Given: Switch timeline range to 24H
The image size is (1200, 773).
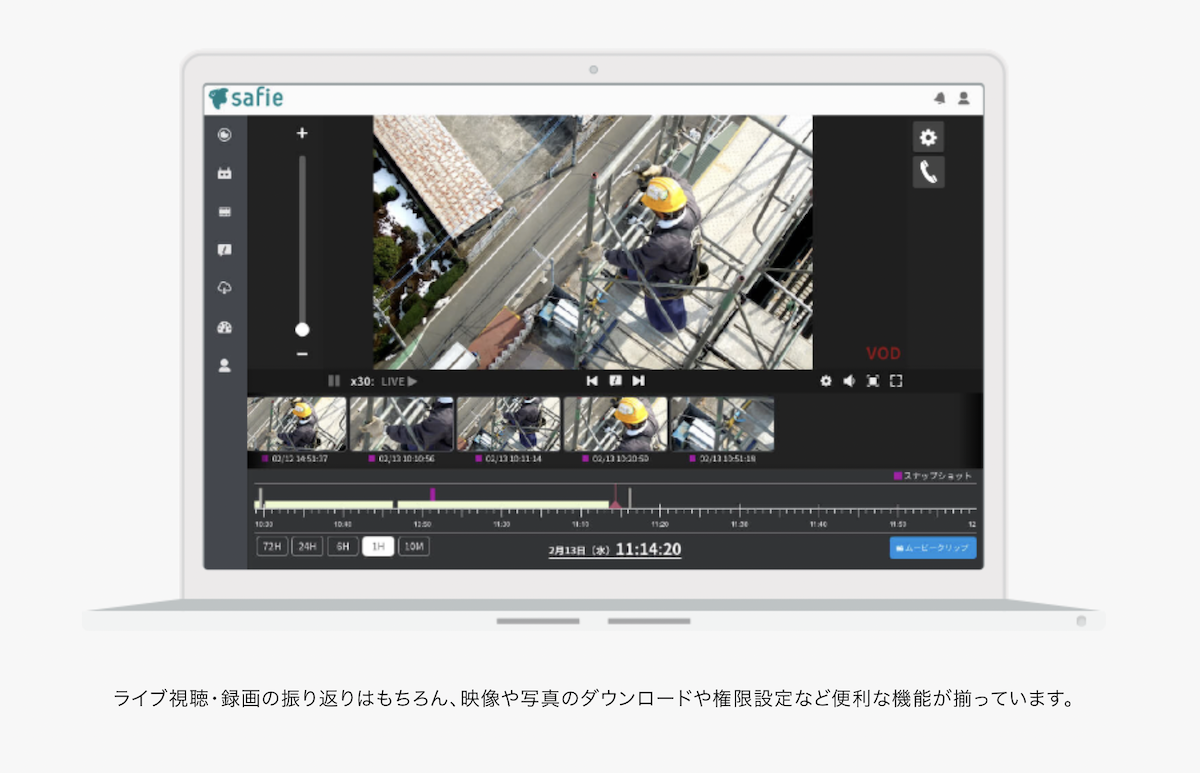Looking at the screenshot, I should 307,547.
